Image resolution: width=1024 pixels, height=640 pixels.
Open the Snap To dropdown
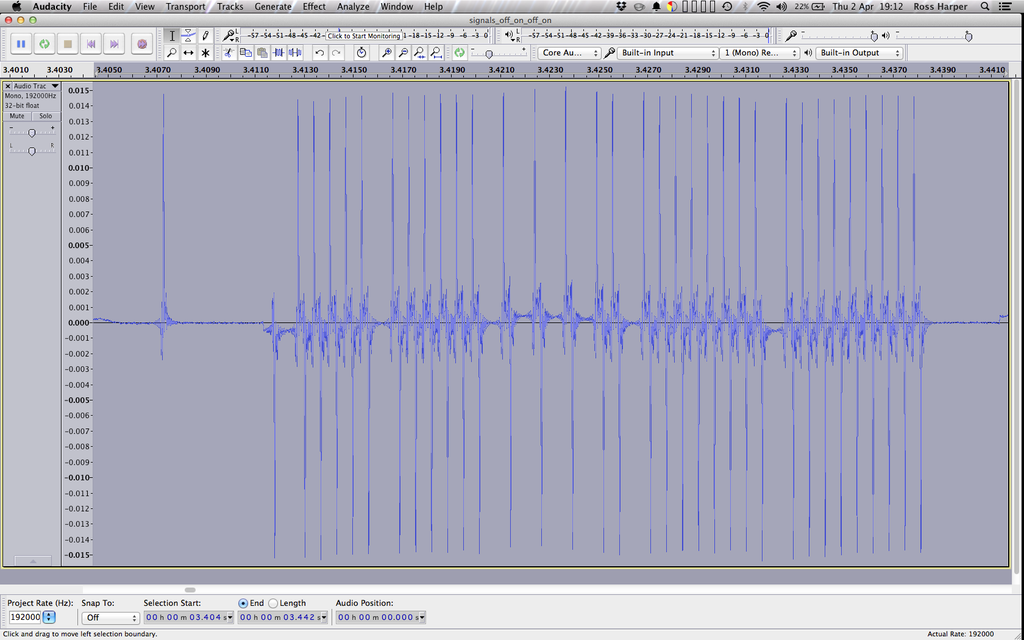pyautogui.click(x=110, y=618)
